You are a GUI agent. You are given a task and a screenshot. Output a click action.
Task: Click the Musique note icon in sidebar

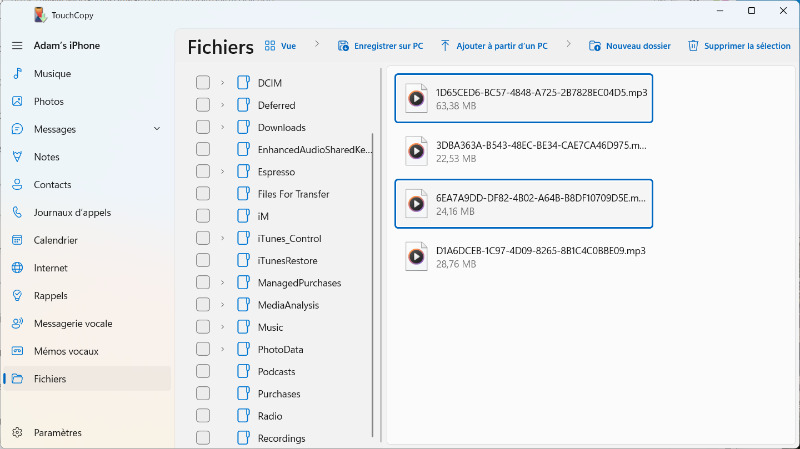click(x=17, y=74)
